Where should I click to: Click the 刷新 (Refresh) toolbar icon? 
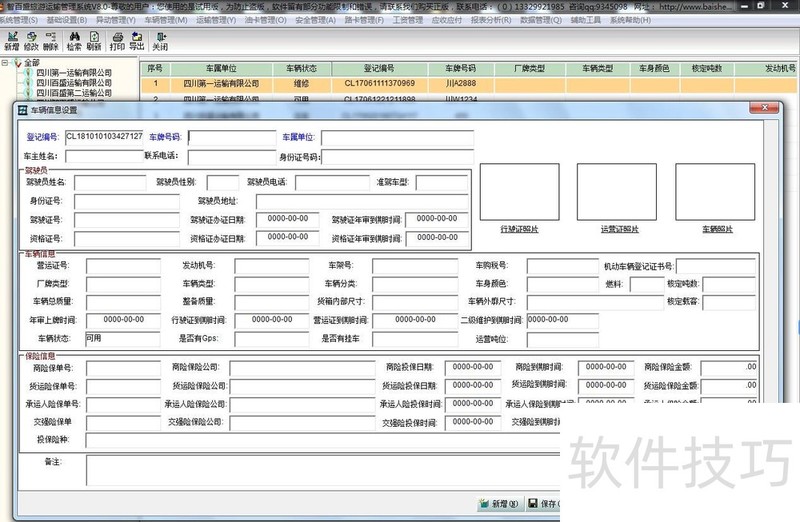tap(94, 41)
